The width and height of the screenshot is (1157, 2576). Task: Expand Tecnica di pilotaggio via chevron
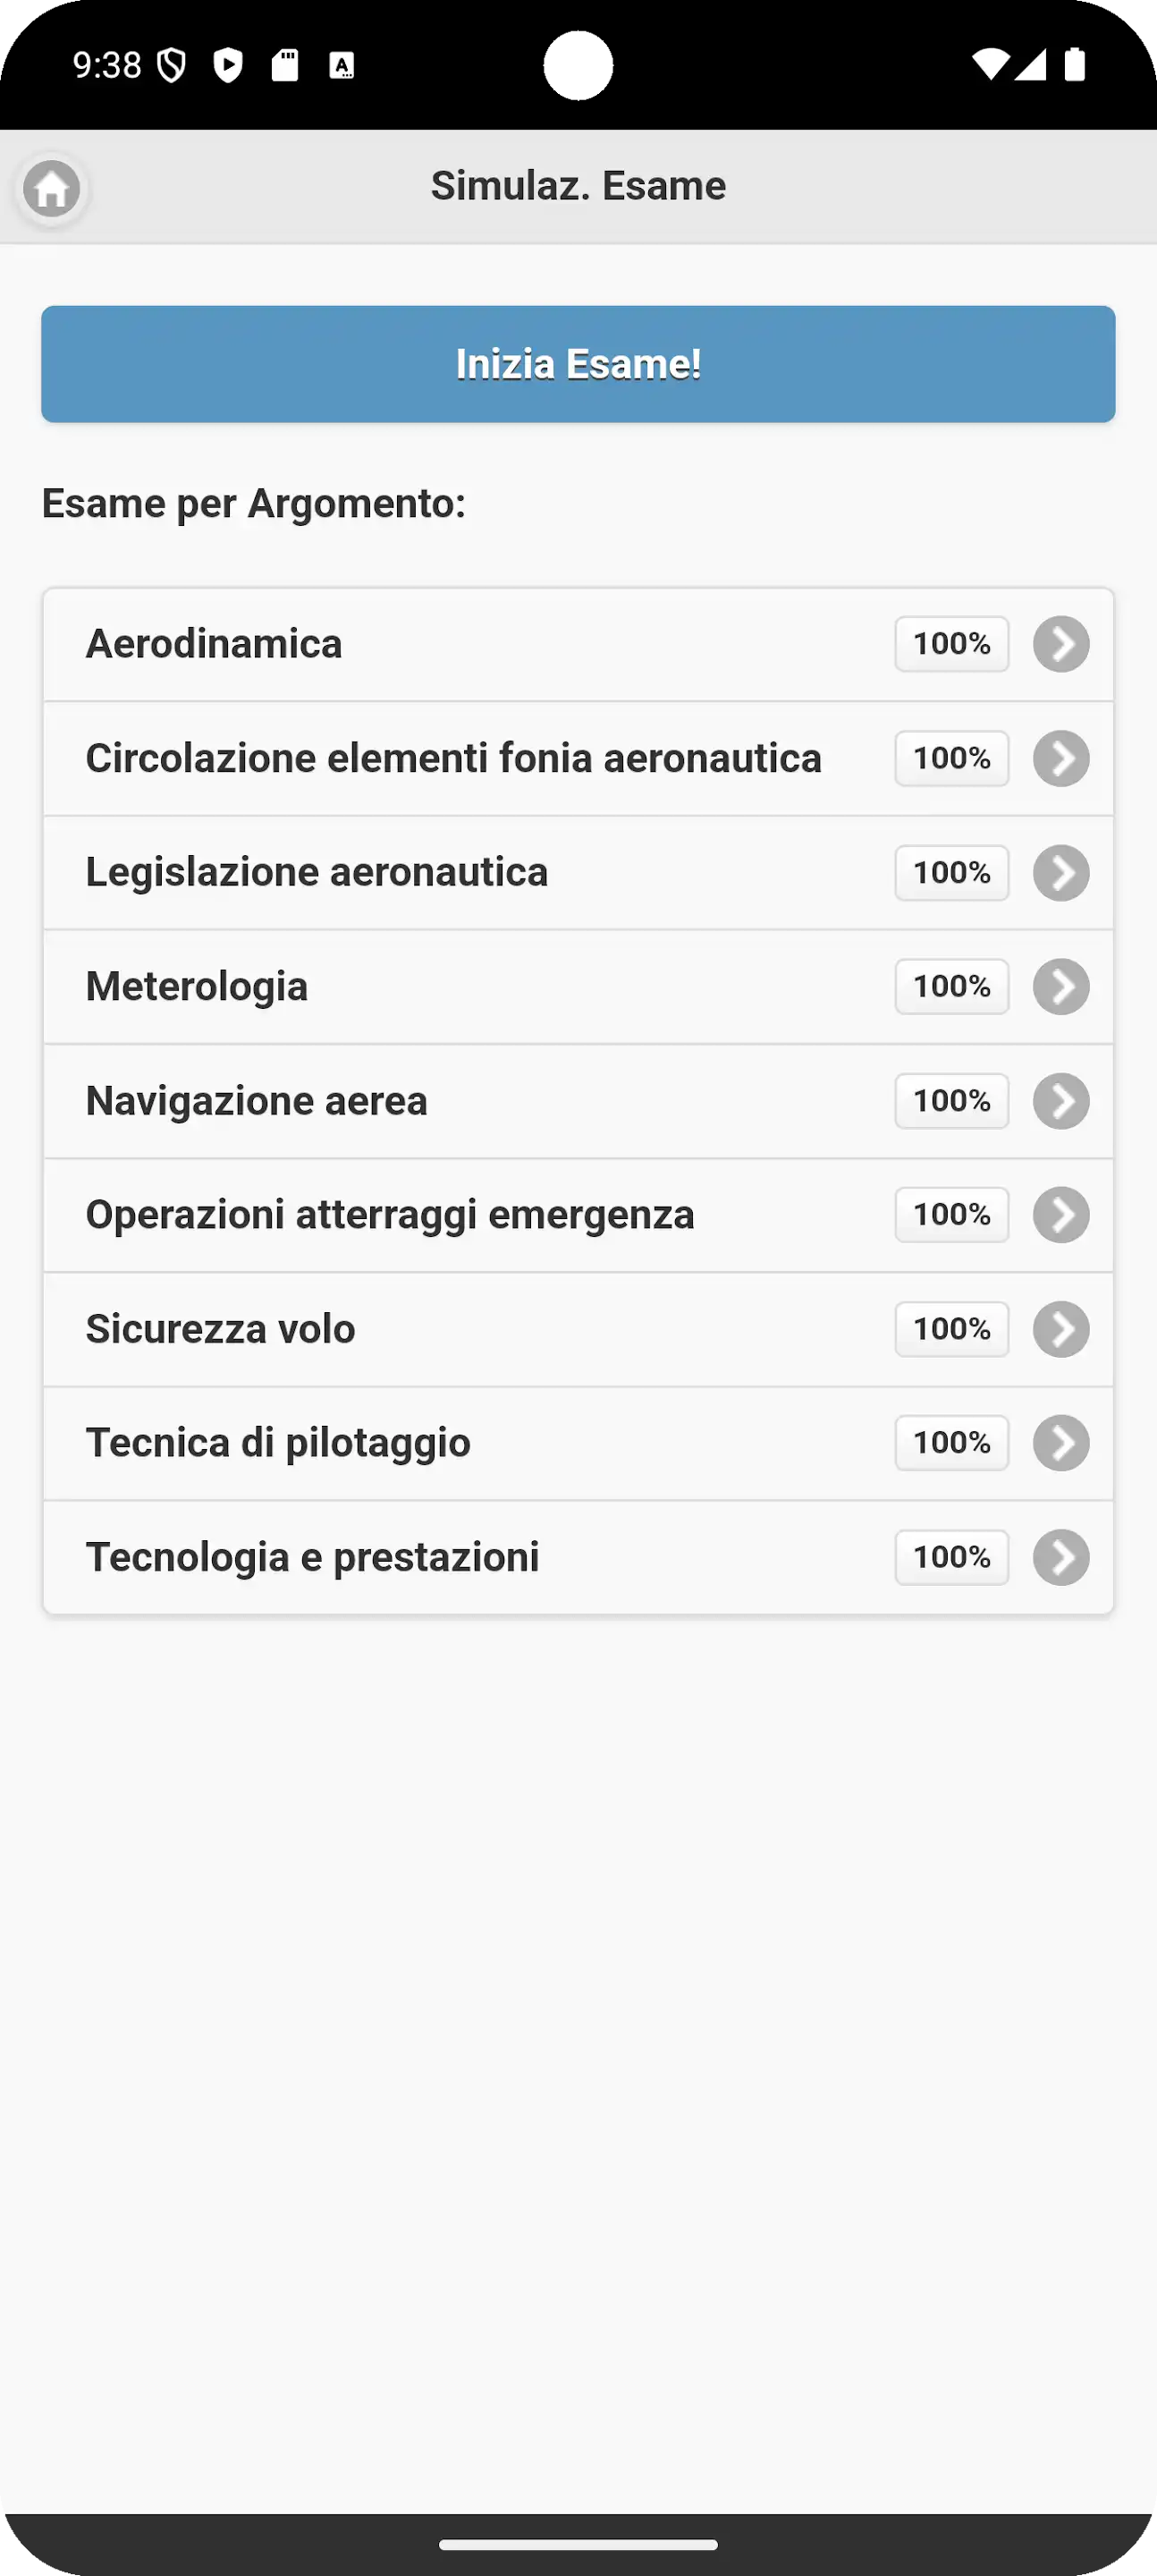point(1061,1443)
